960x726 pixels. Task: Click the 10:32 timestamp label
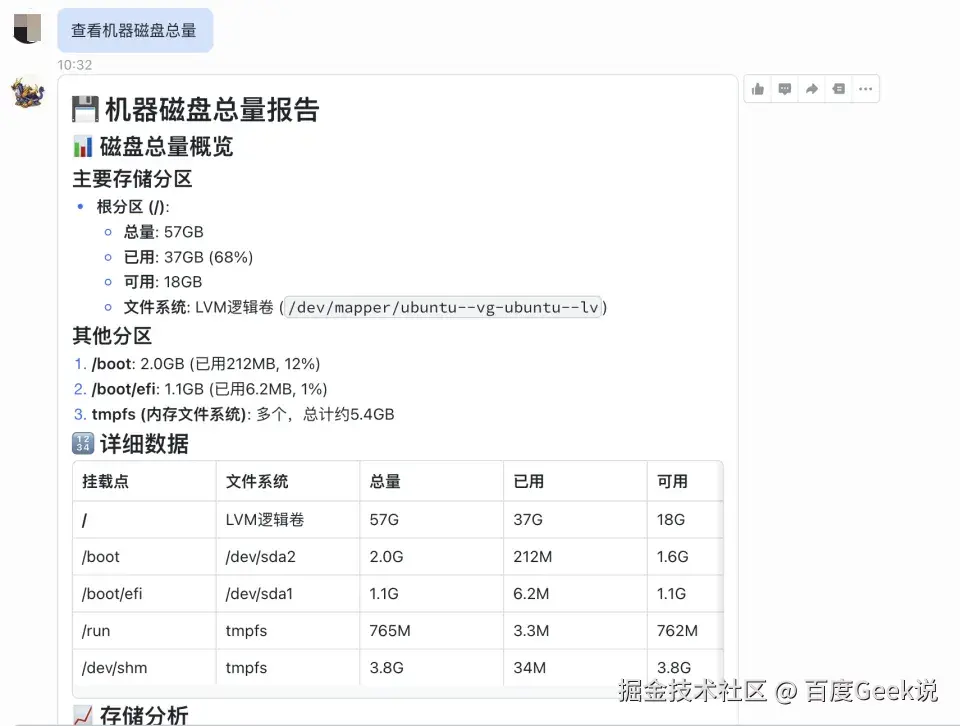click(76, 64)
